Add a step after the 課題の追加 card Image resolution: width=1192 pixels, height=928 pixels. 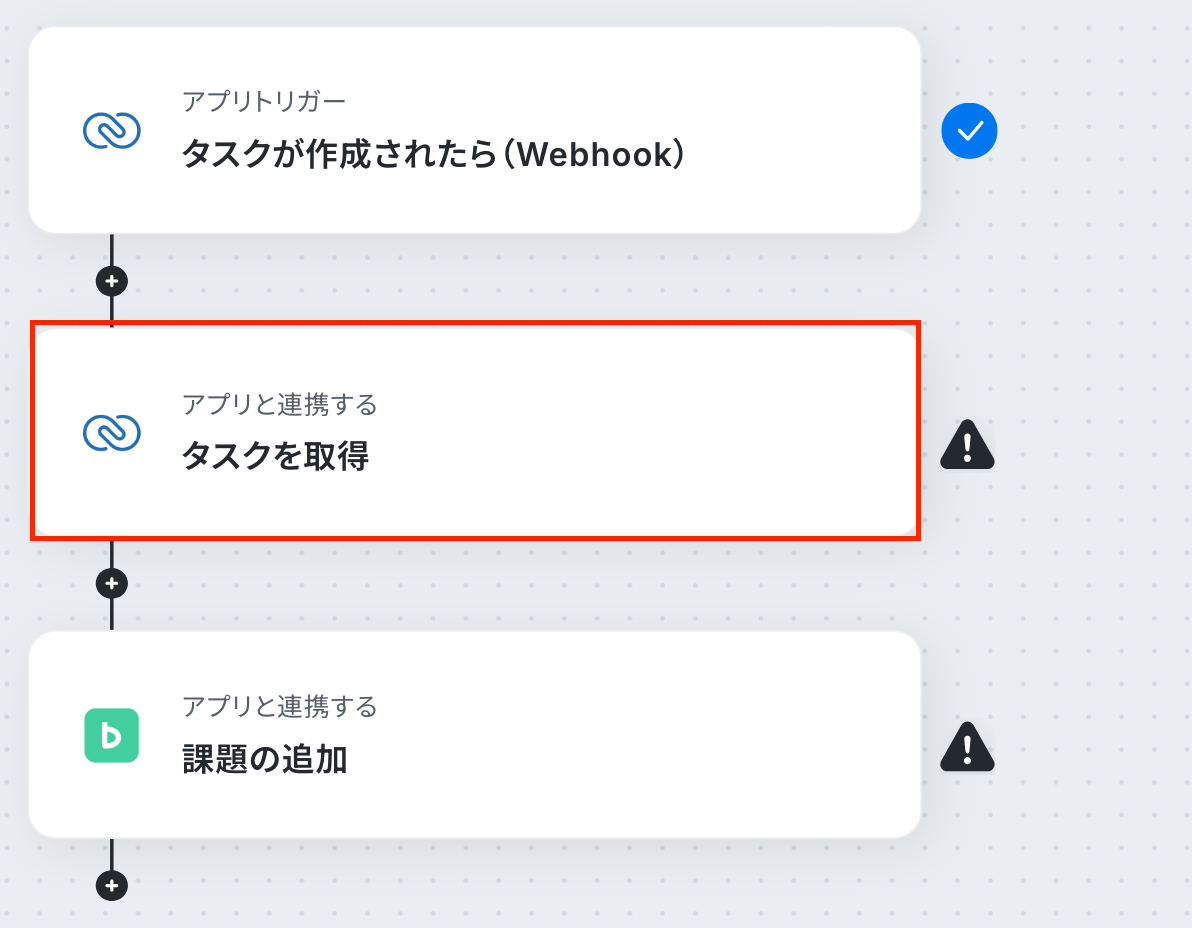click(x=112, y=885)
